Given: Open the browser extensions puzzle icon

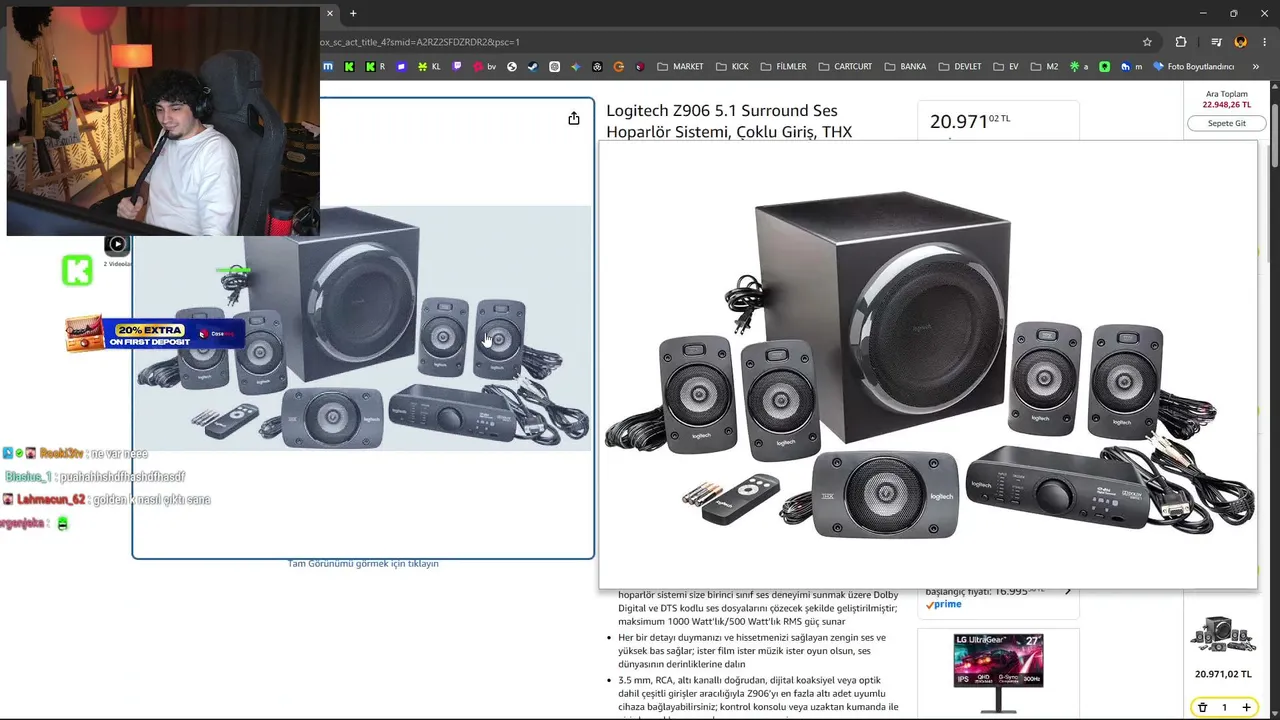Looking at the screenshot, I should (1181, 42).
